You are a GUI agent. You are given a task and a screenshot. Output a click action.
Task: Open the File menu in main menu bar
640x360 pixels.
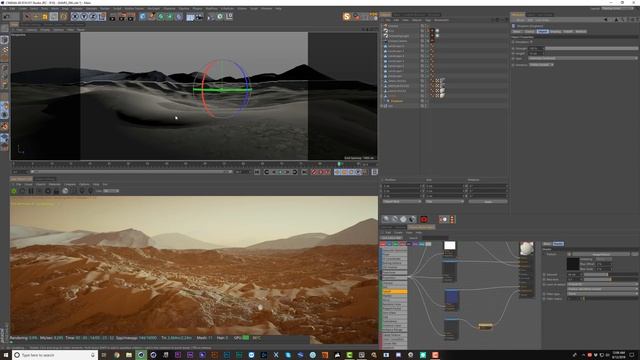click(x=4, y=8)
